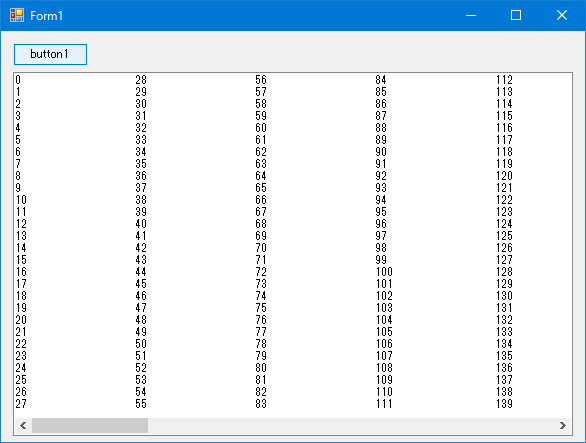Viewport: 586px width, 443px height.
Task: Click the horizontal scrollbar thumb
Action: click(x=90, y=425)
